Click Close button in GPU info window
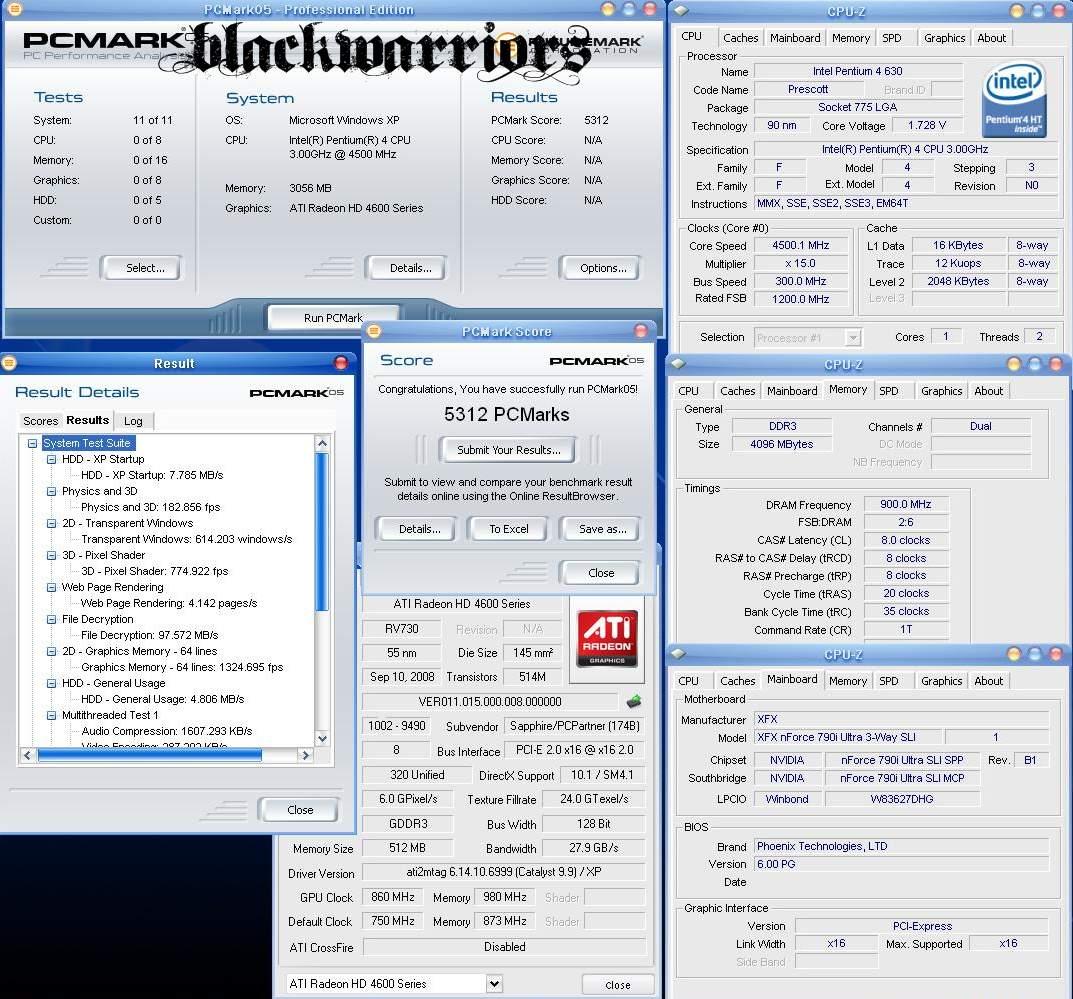This screenshot has height=999, width=1073. [618, 985]
